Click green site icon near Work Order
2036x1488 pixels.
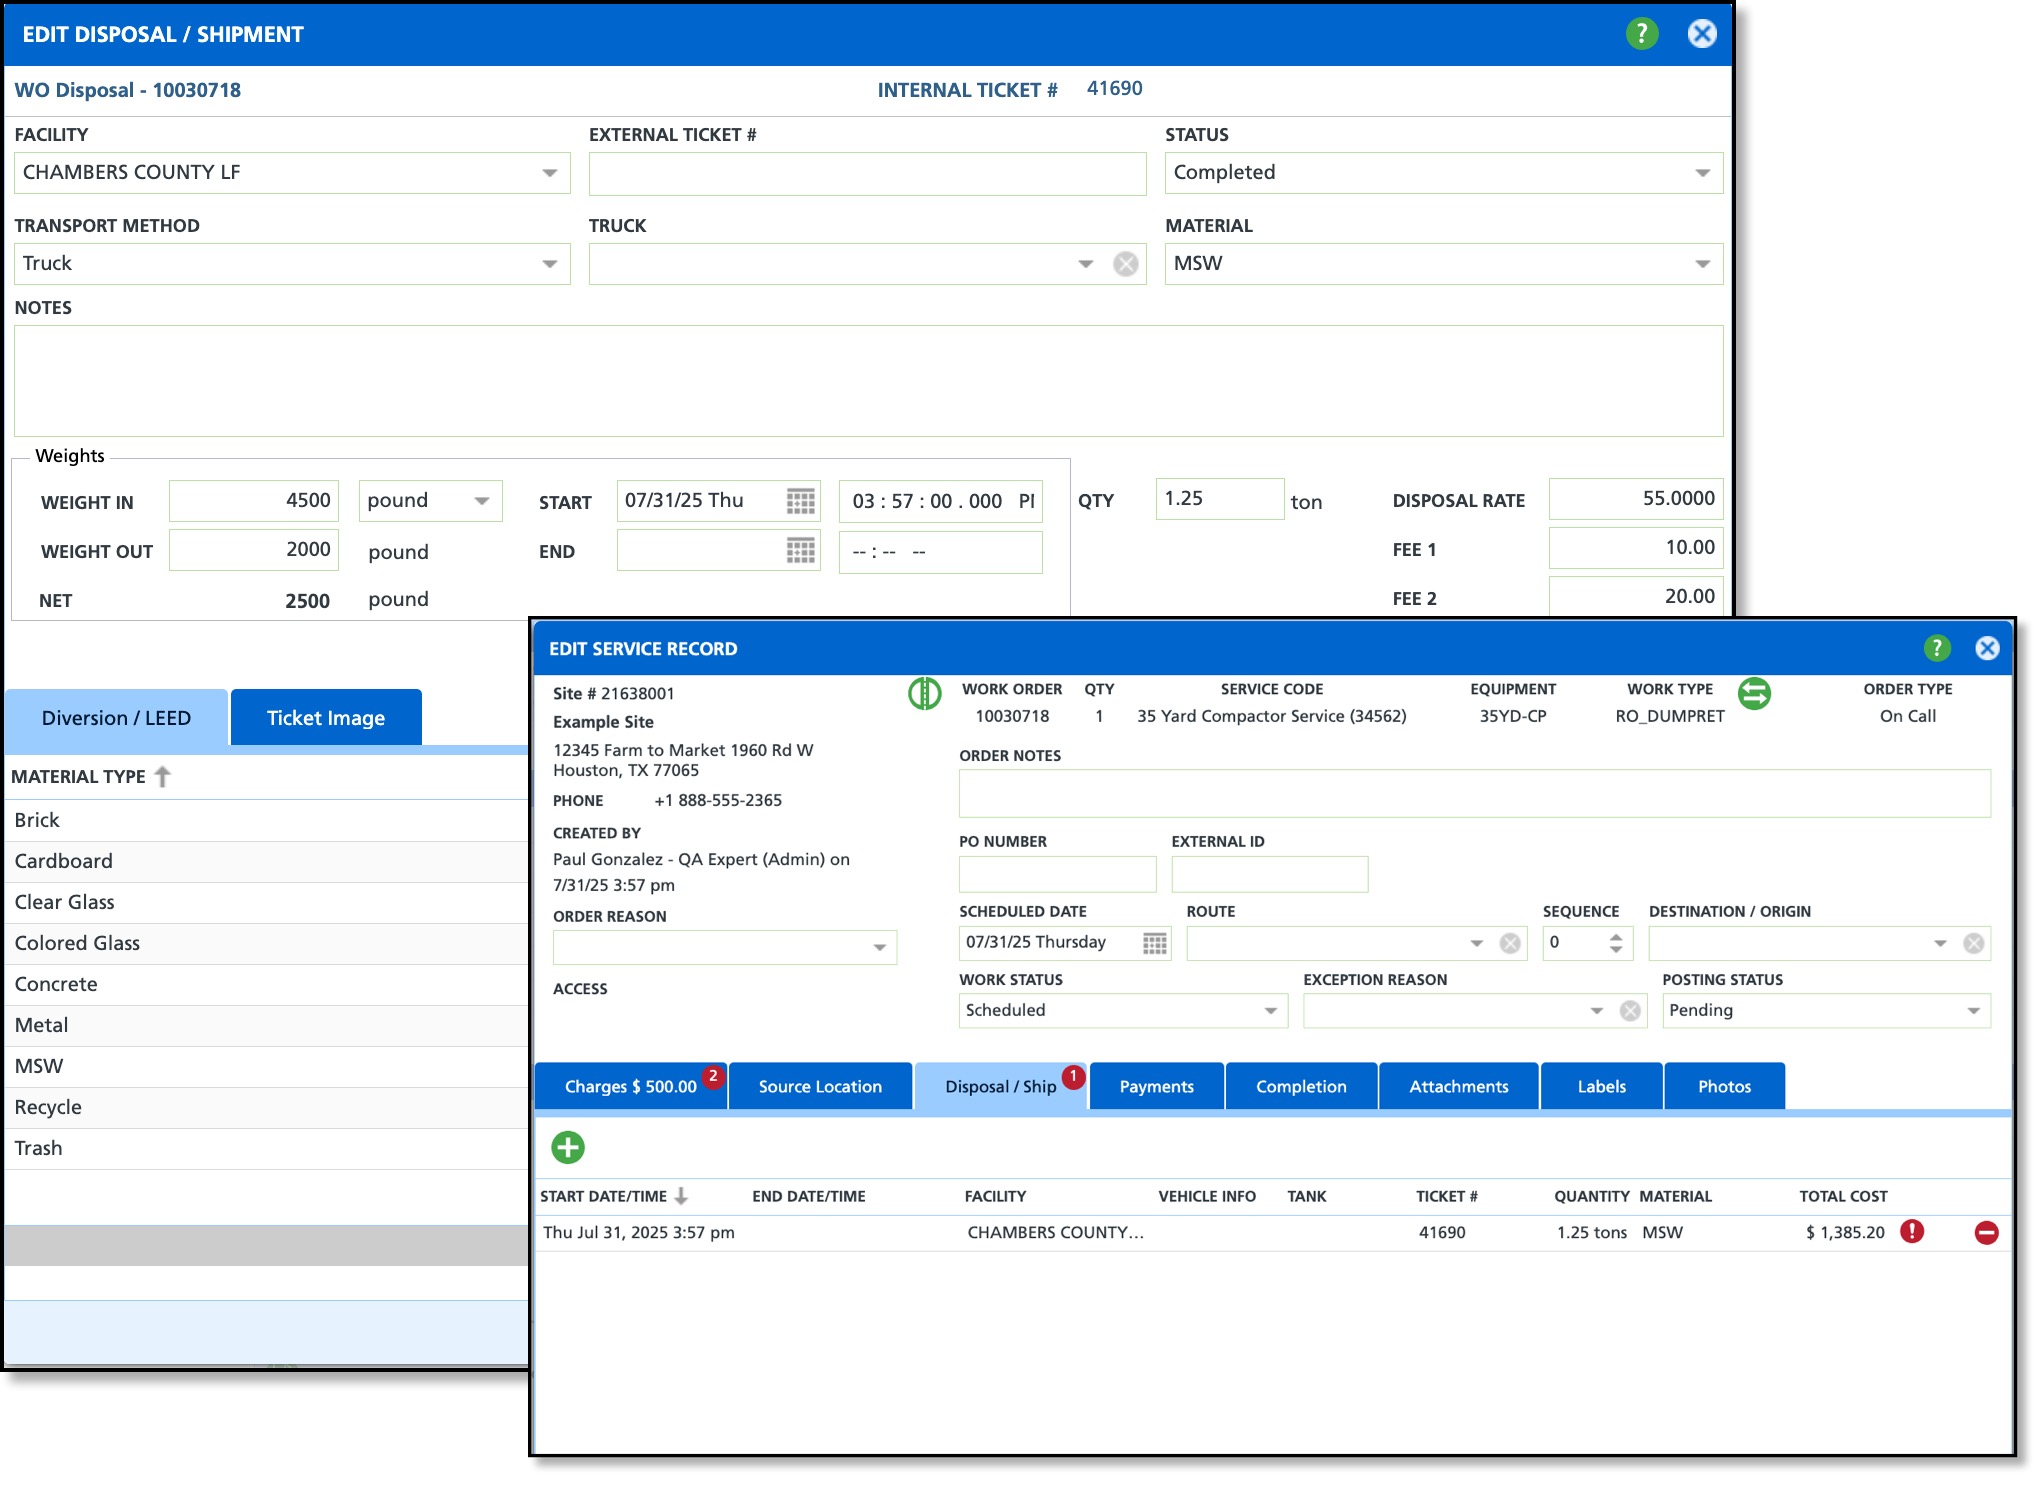(924, 693)
